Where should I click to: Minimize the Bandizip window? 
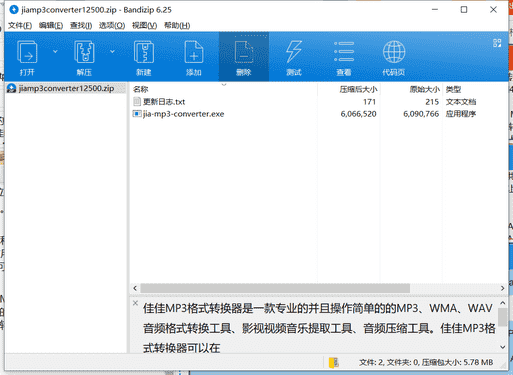pos(435,10)
